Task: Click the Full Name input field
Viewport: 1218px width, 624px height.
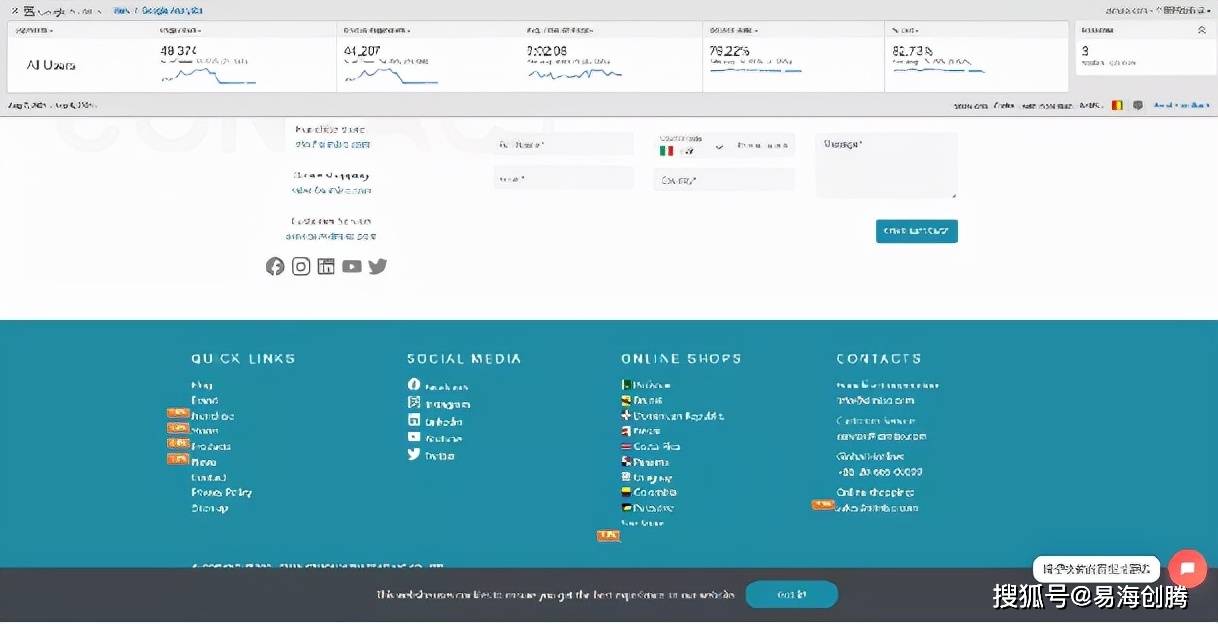Action: 564,144
